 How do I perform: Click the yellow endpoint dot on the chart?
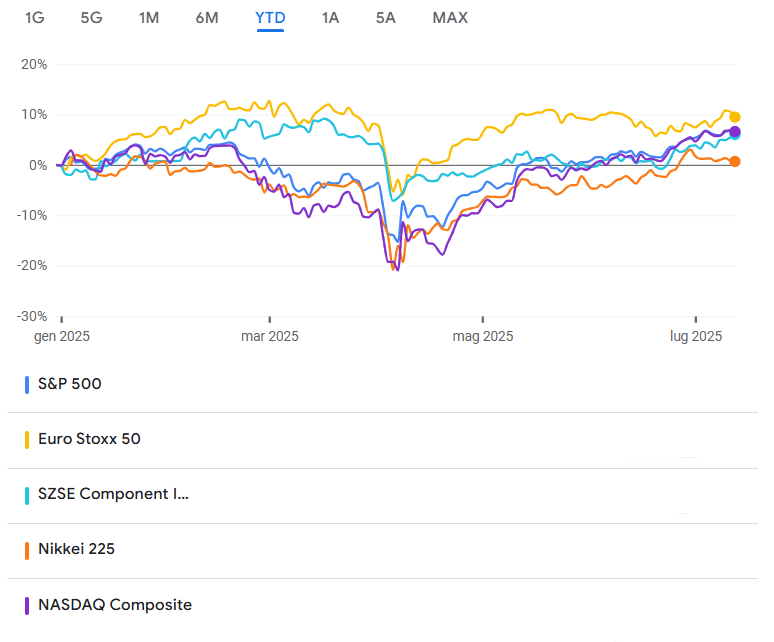[735, 117]
